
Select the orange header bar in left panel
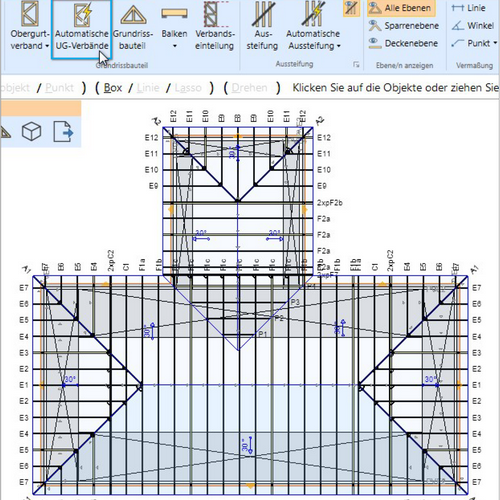(x=41, y=108)
